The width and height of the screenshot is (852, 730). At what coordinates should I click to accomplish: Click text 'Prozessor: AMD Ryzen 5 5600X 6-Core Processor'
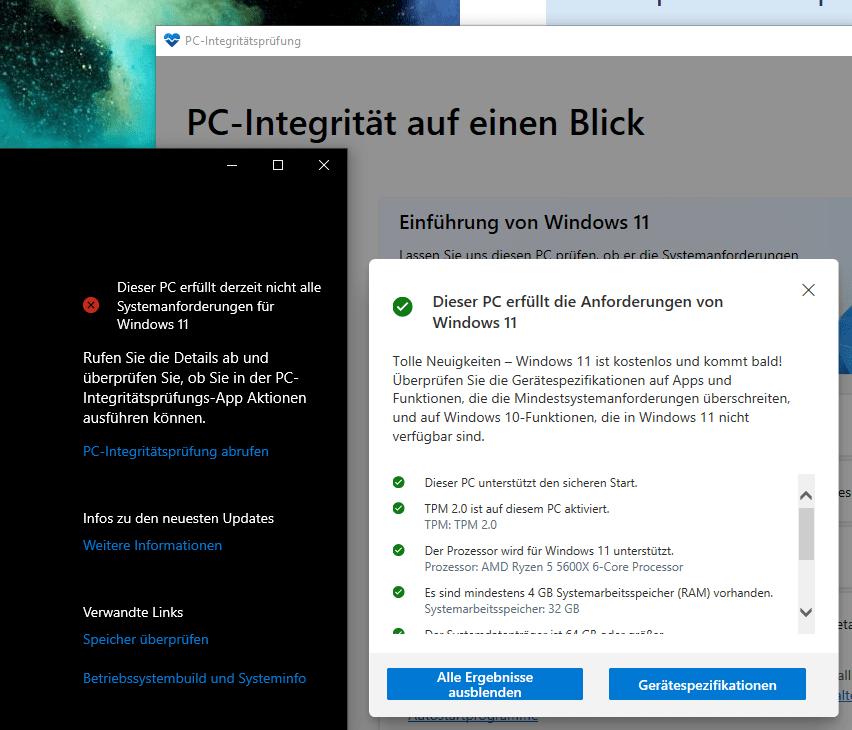point(554,567)
